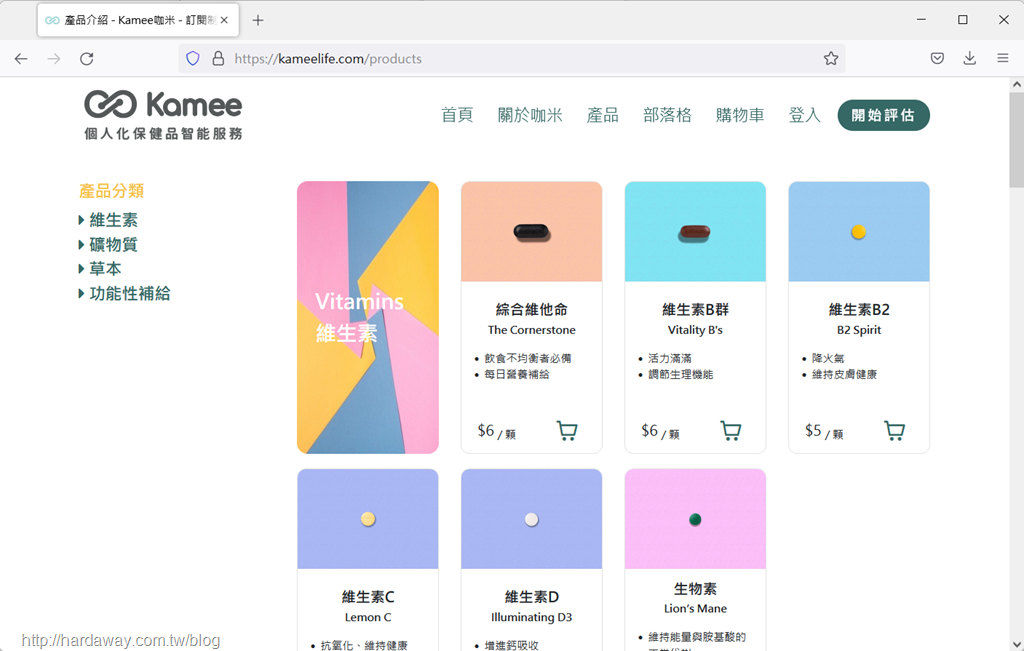Click the 維生素B2 product title
Screen dimensions: 1024x651
tap(859, 310)
